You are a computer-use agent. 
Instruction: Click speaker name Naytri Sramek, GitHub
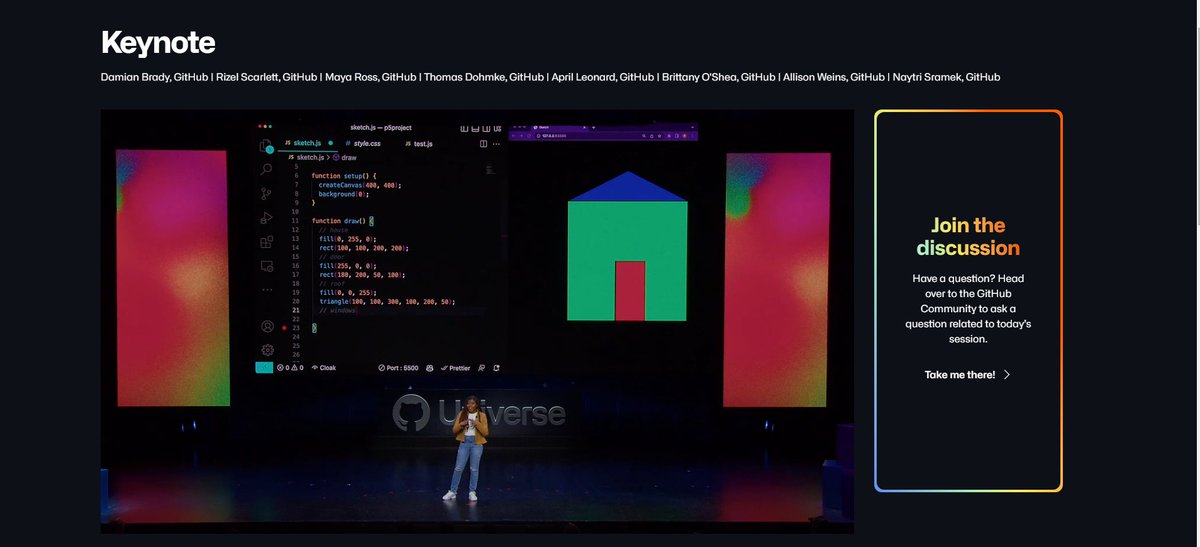coord(947,77)
